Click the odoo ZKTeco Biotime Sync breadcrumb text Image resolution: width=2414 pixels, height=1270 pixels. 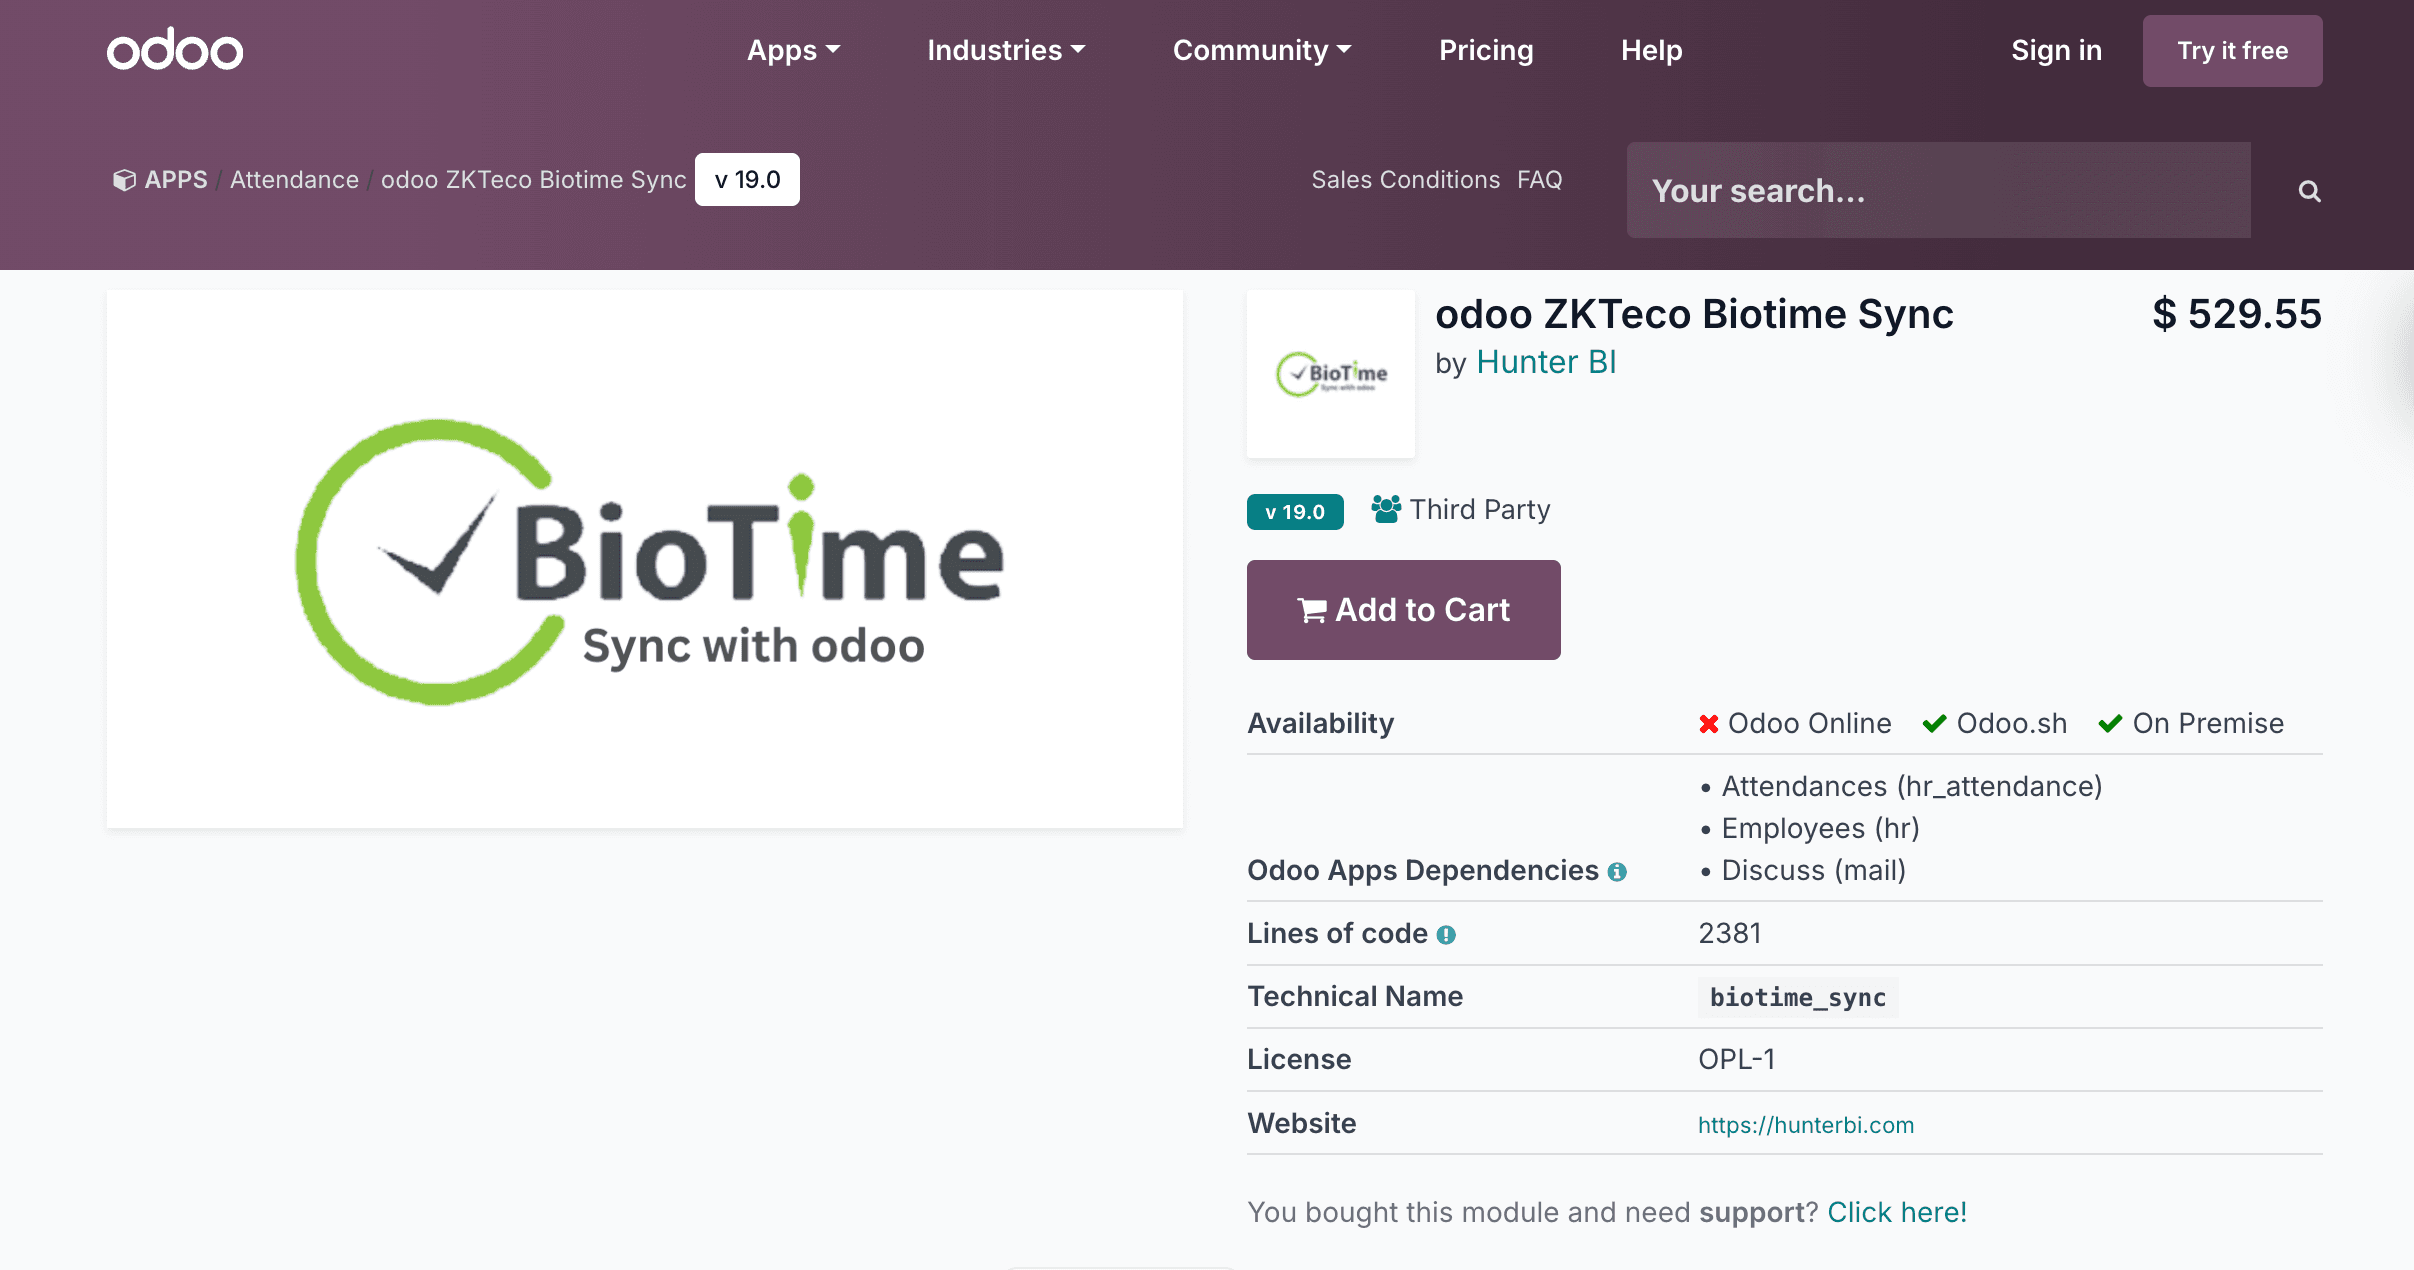[x=533, y=180]
